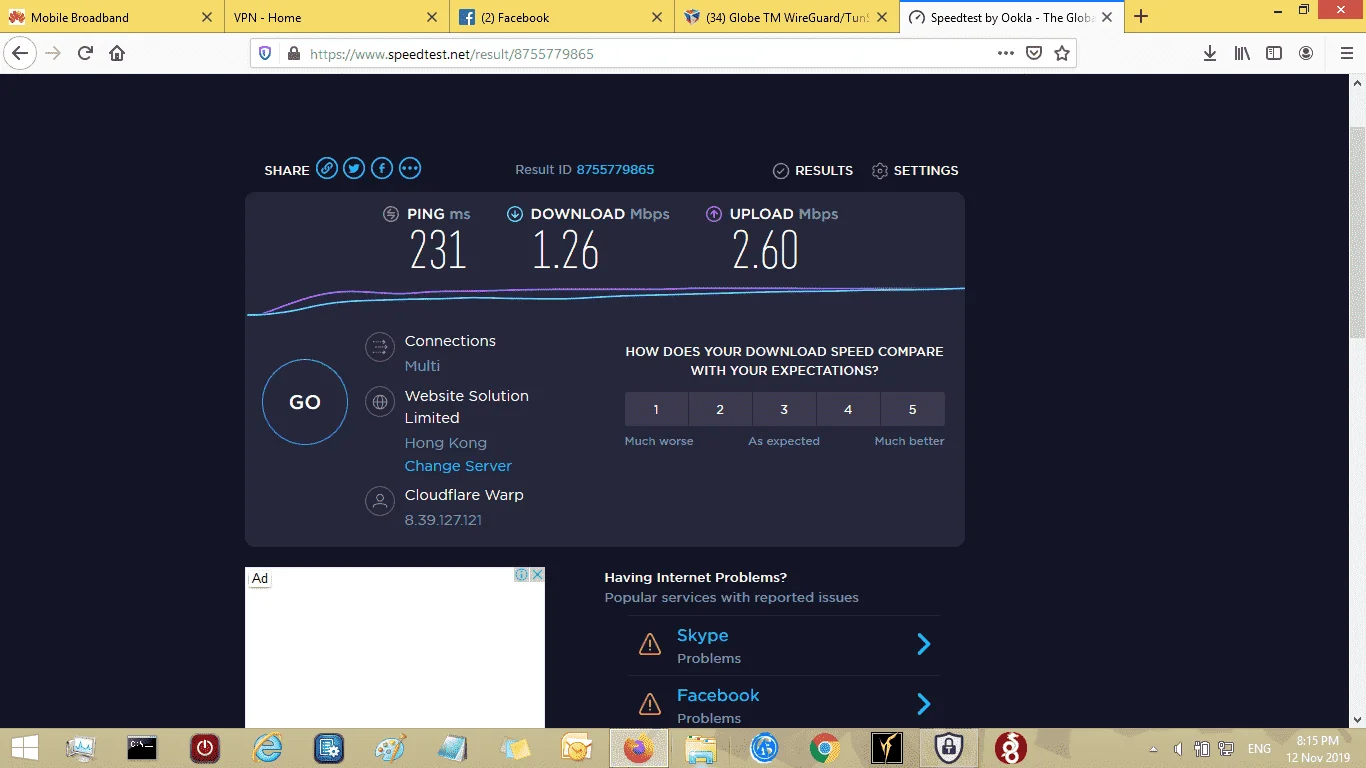The width and height of the screenshot is (1366, 768).
Task: Open the Windows Start menu
Action: click(x=24, y=748)
